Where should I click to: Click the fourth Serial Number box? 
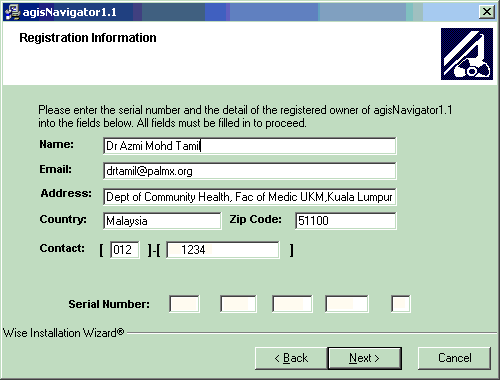point(347,304)
